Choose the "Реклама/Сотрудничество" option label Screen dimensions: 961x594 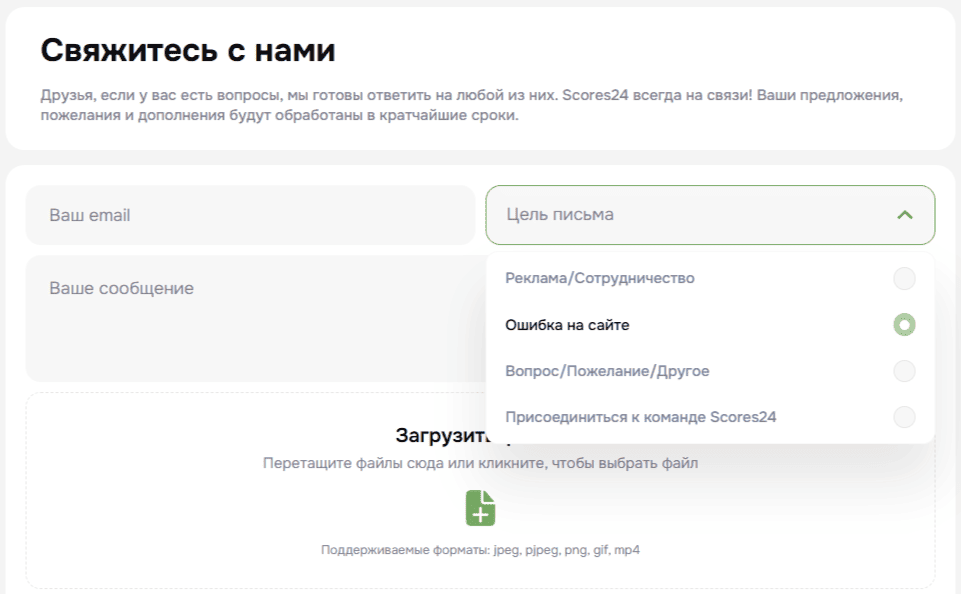click(x=600, y=278)
